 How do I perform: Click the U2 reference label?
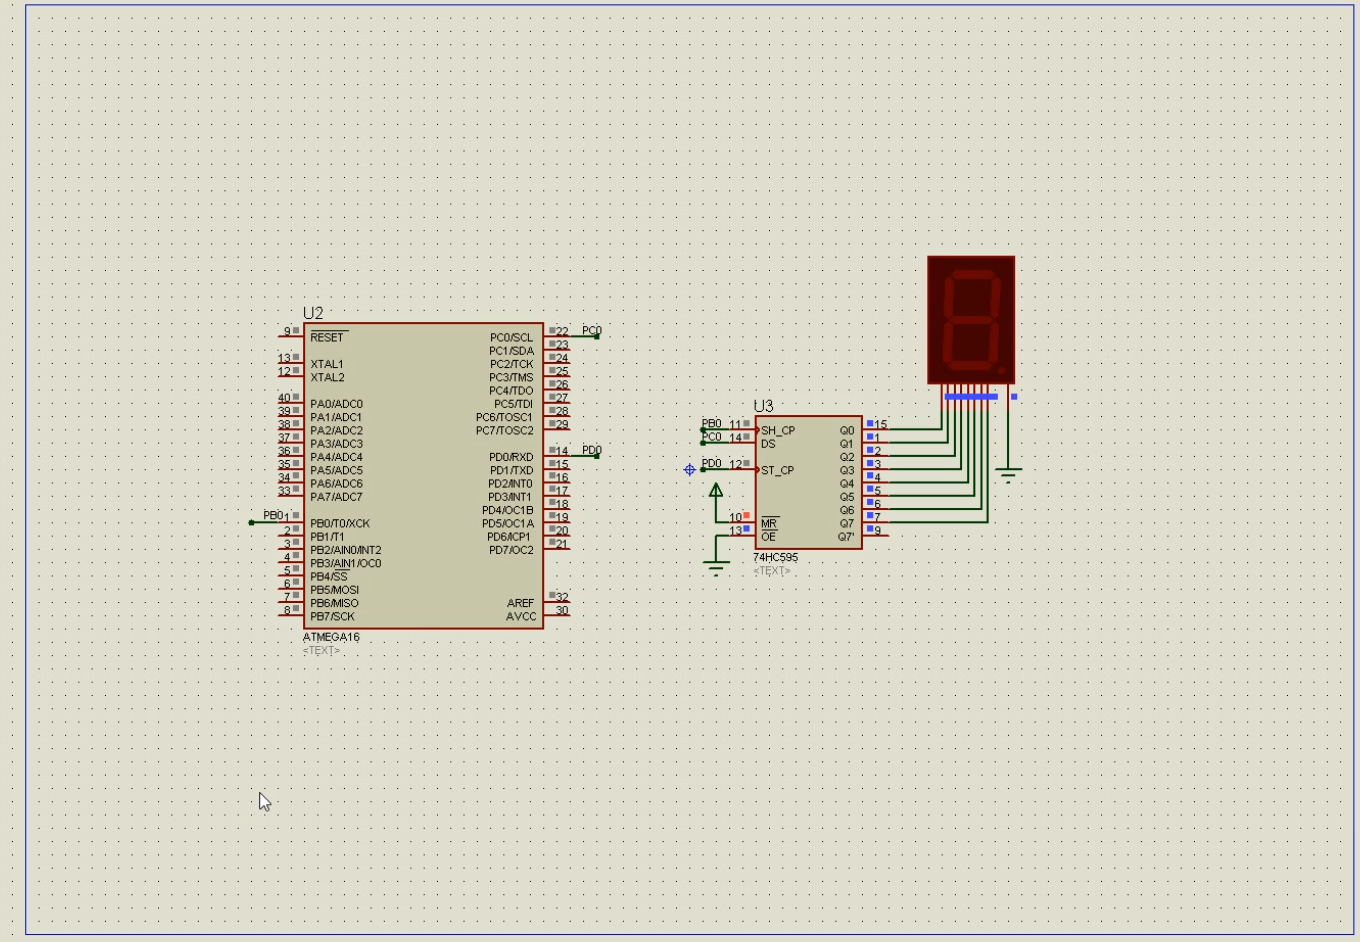pos(313,313)
